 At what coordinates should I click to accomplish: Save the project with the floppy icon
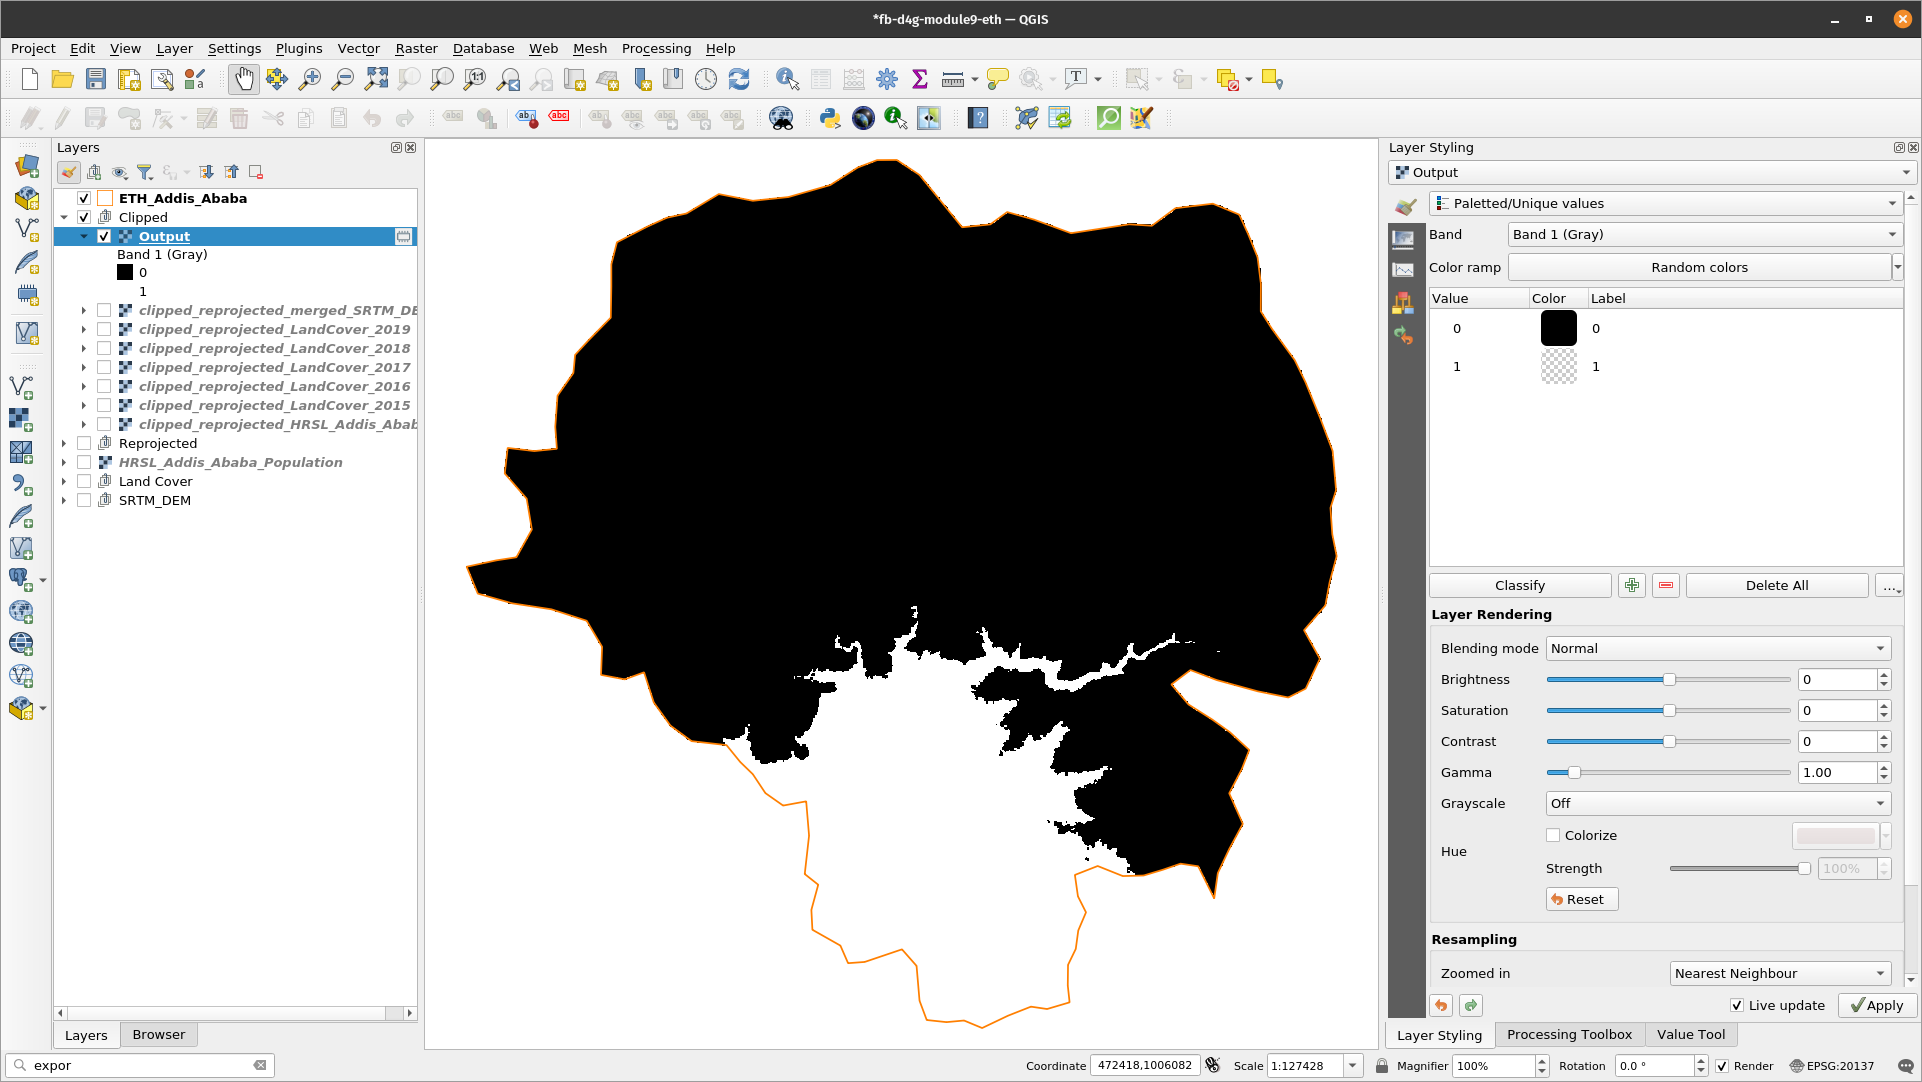coord(96,80)
